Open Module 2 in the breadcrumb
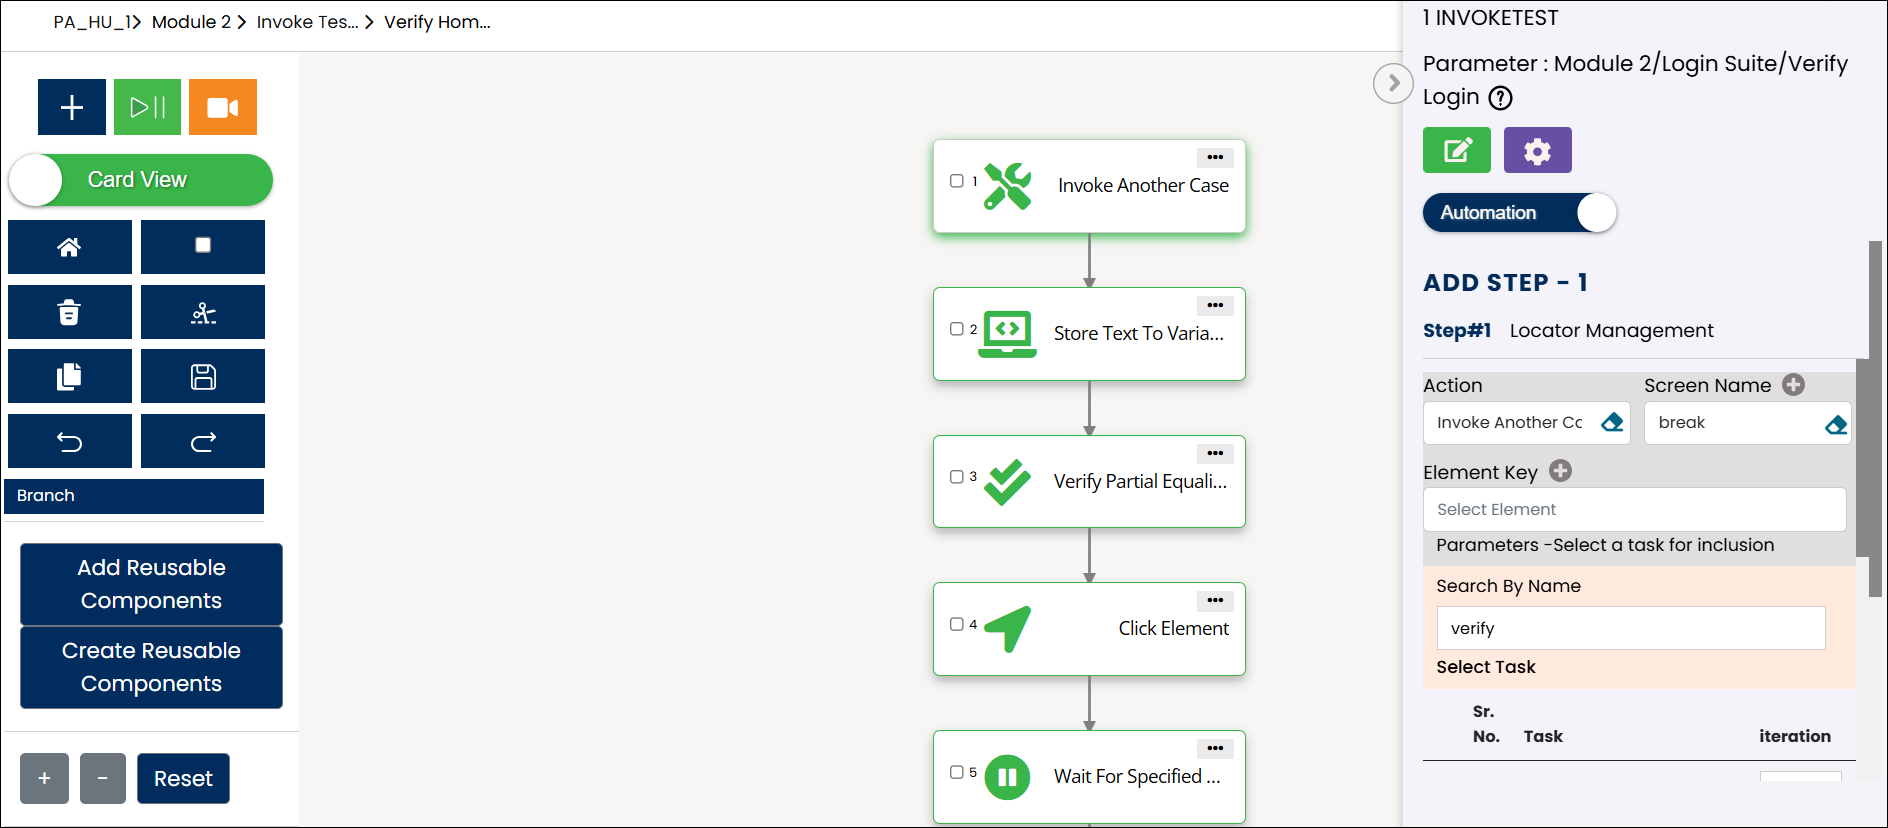1888x828 pixels. [x=191, y=22]
